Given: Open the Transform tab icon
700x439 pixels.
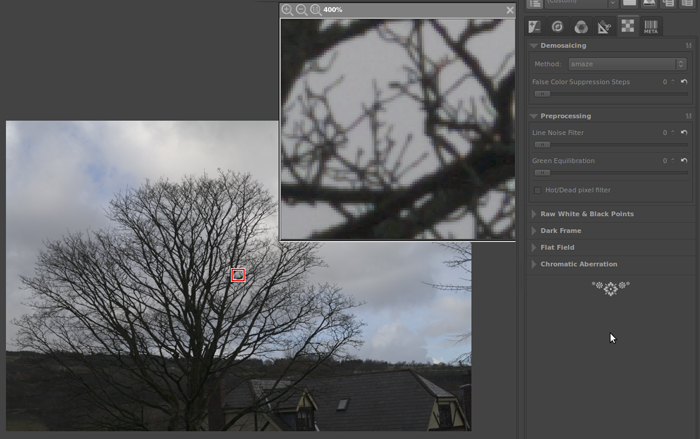Looking at the screenshot, I should pyautogui.click(x=604, y=27).
